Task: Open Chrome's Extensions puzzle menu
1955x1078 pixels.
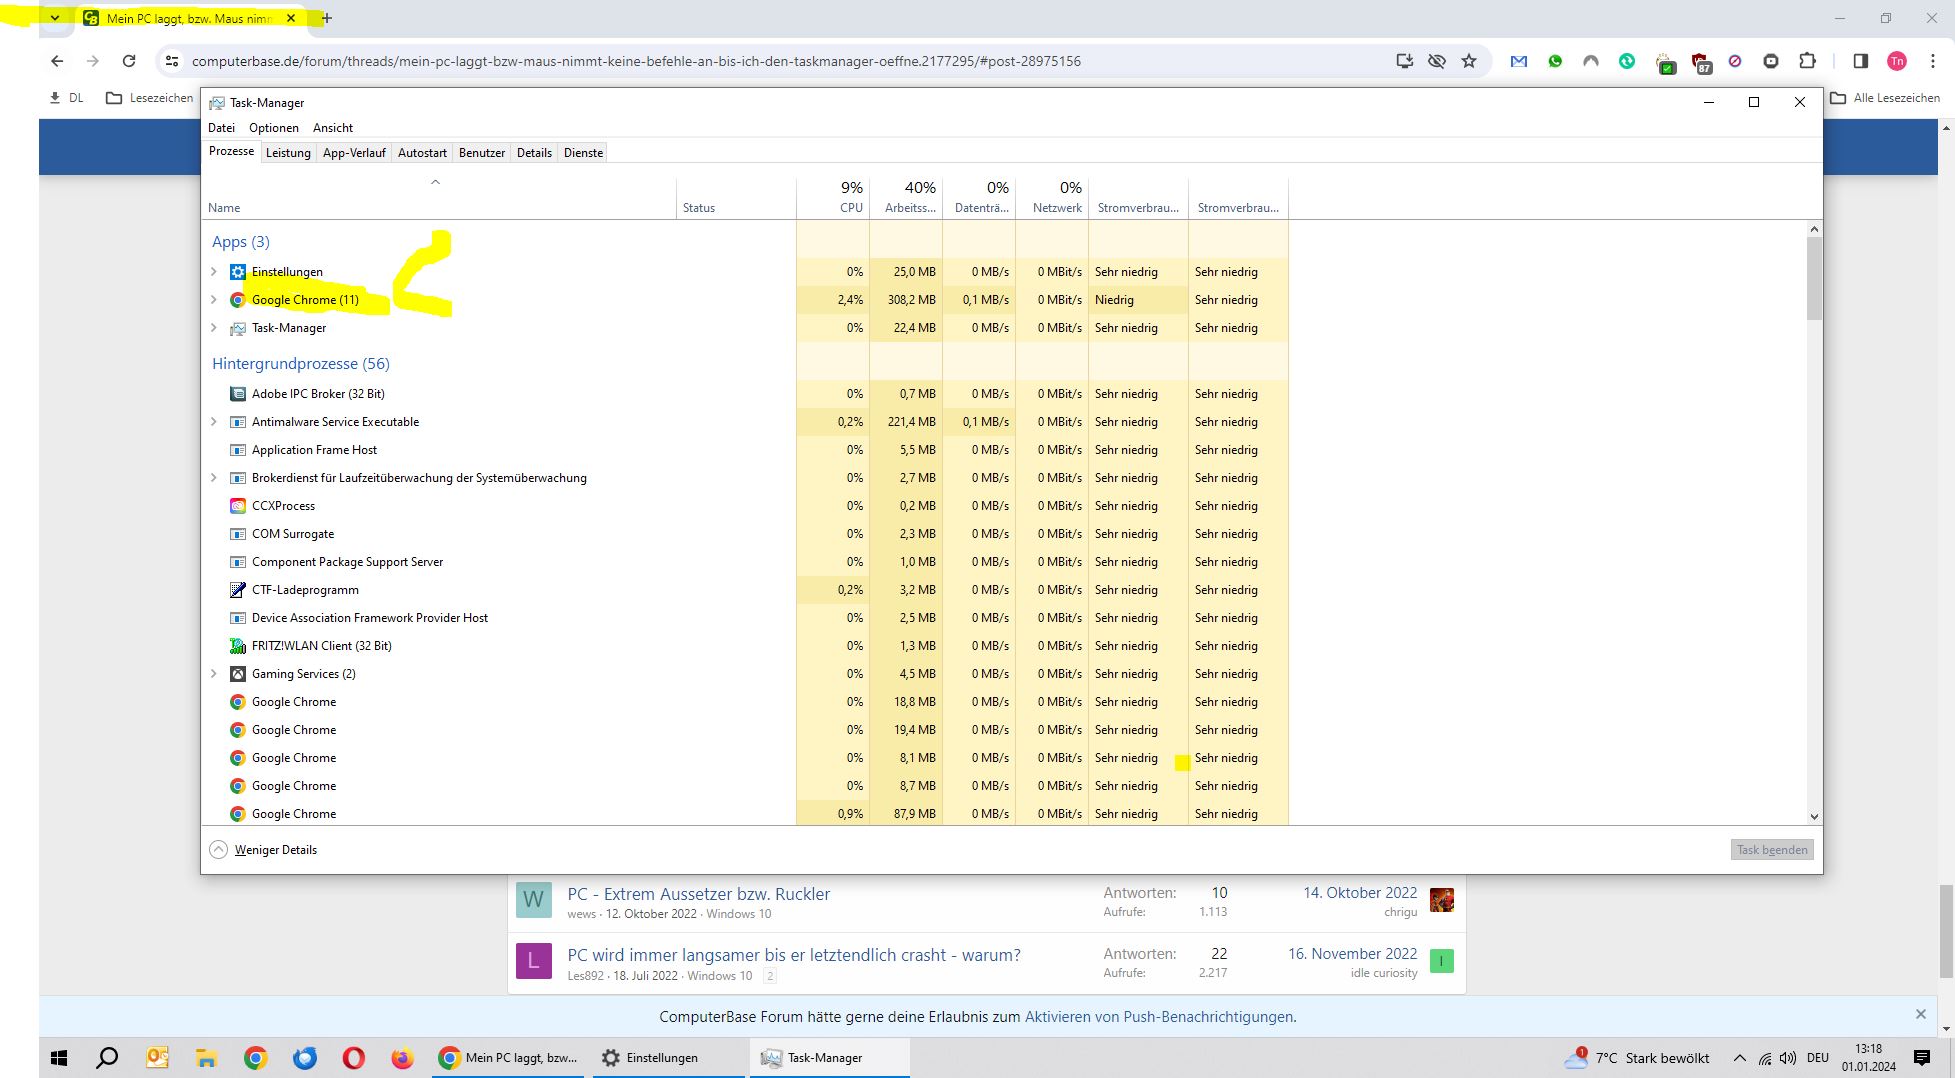Action: point(1807,61)
